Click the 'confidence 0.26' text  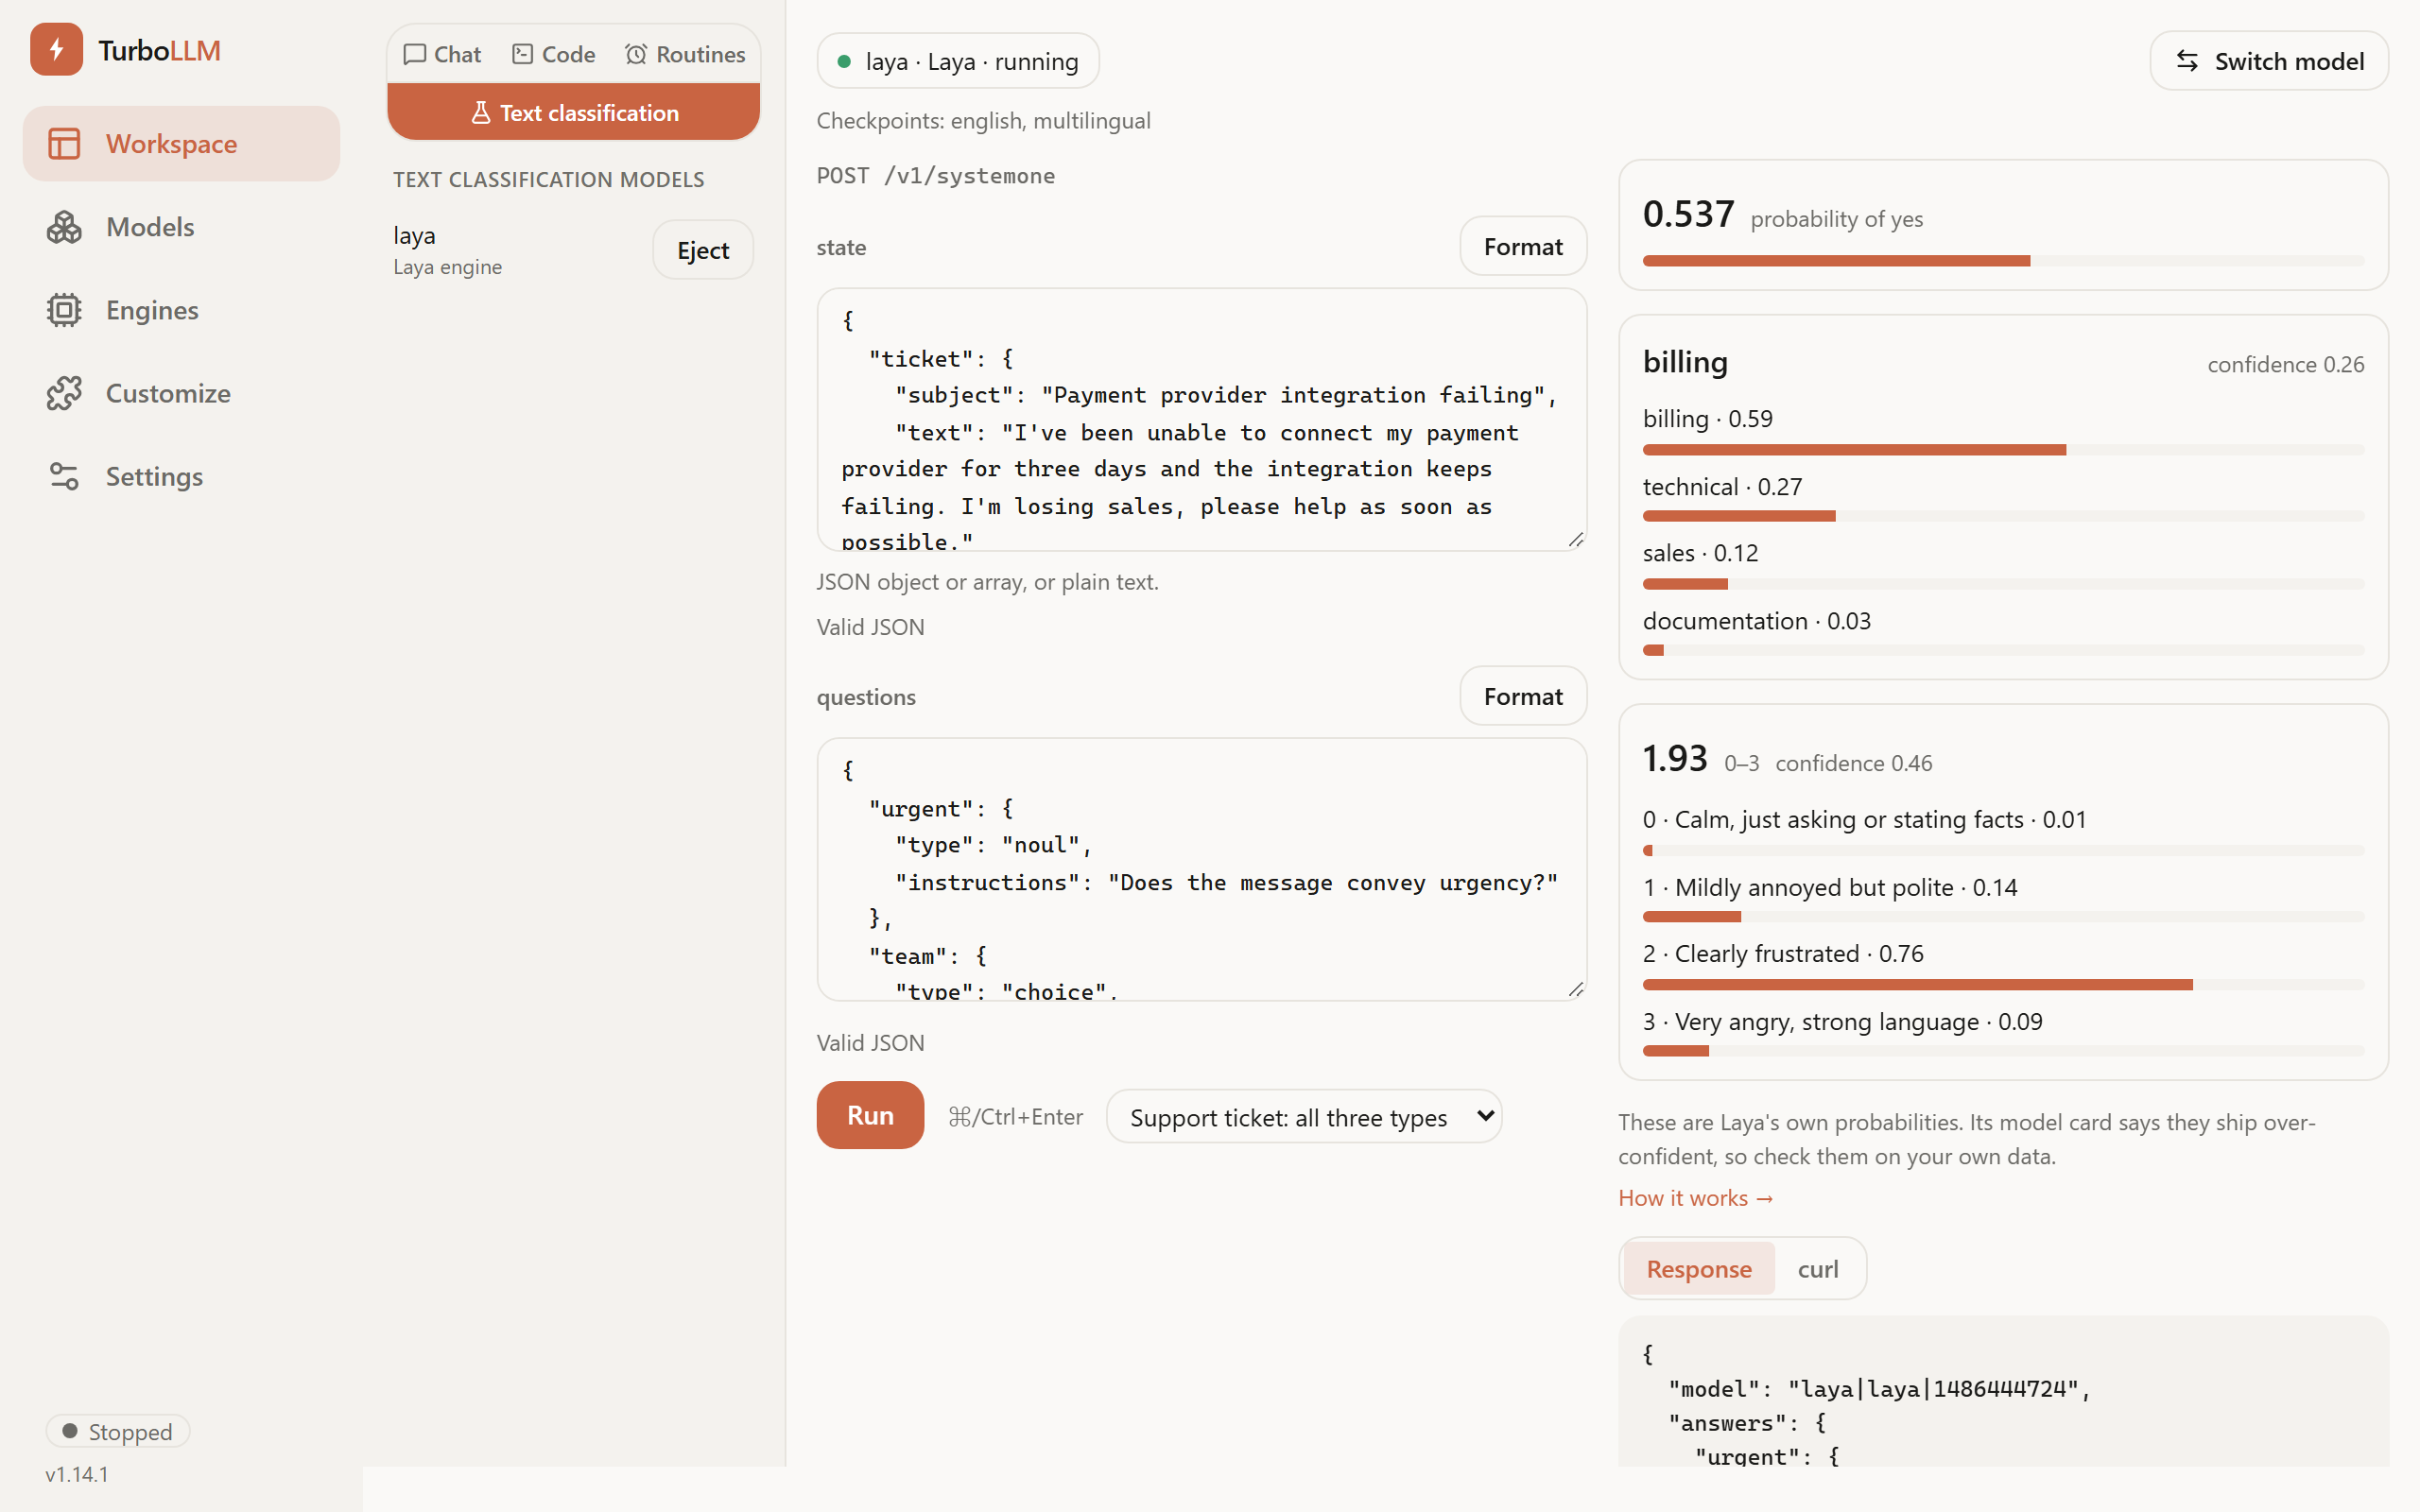tap(2285, 364)
